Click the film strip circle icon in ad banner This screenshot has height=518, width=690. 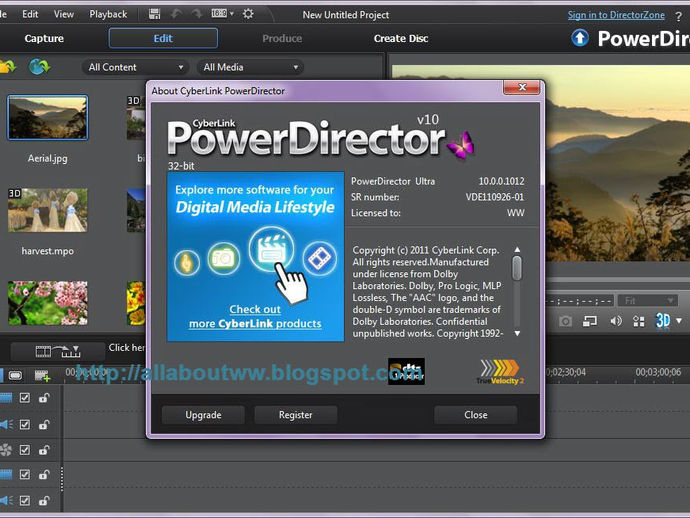pyautogui.click(x=319, y=258)
